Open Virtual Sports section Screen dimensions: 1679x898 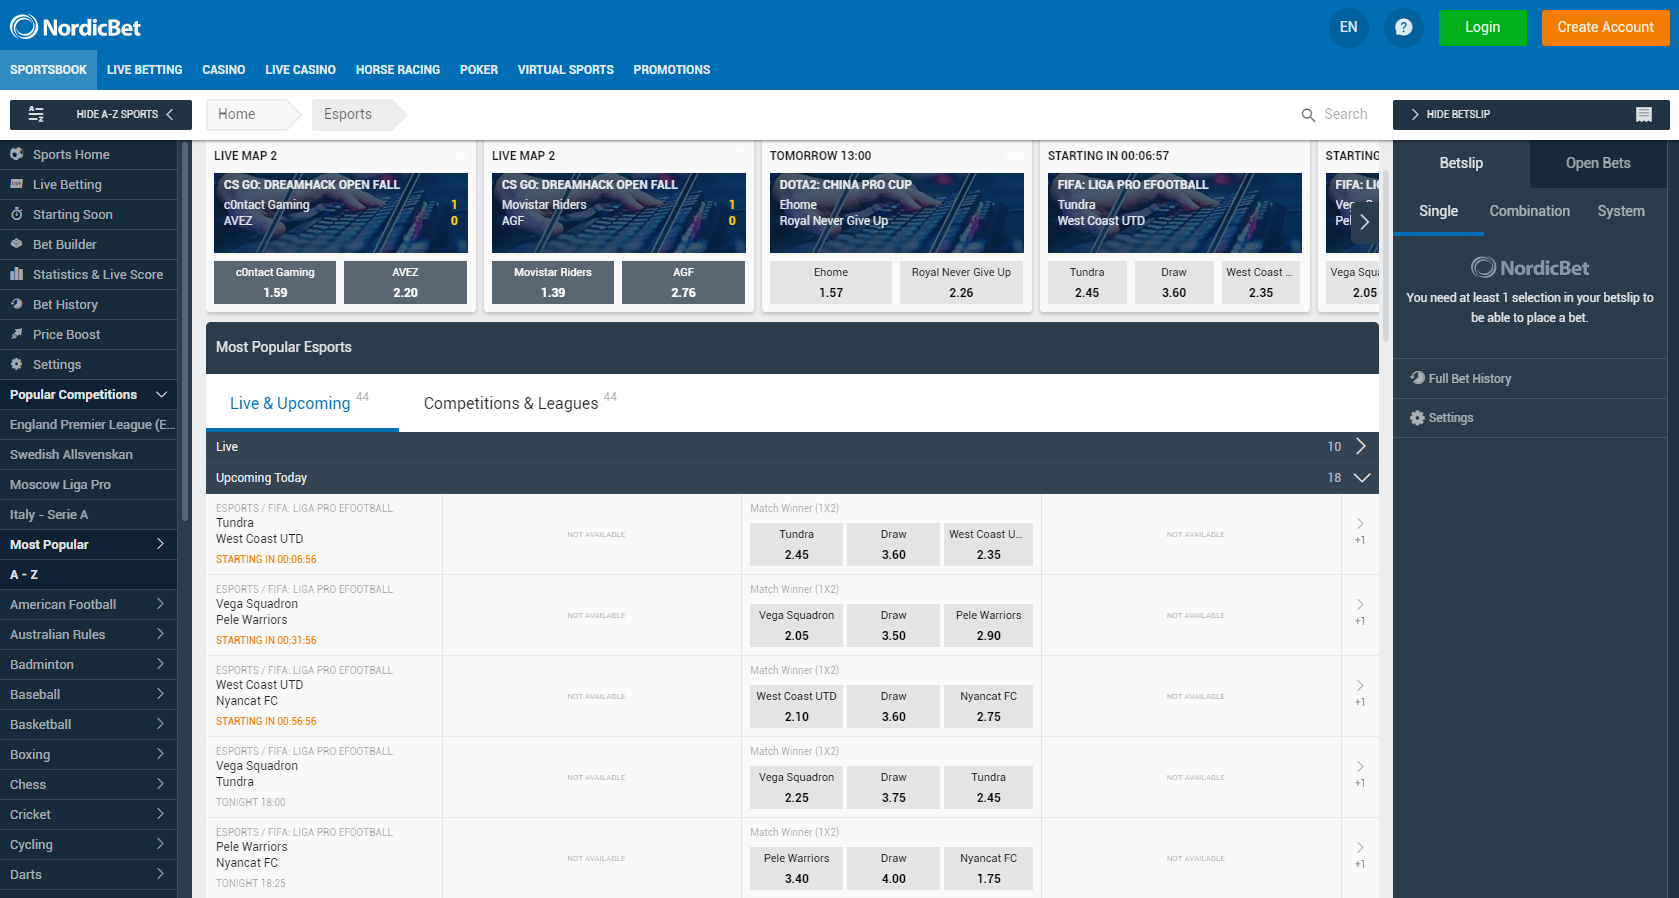[x=565, y=70]
